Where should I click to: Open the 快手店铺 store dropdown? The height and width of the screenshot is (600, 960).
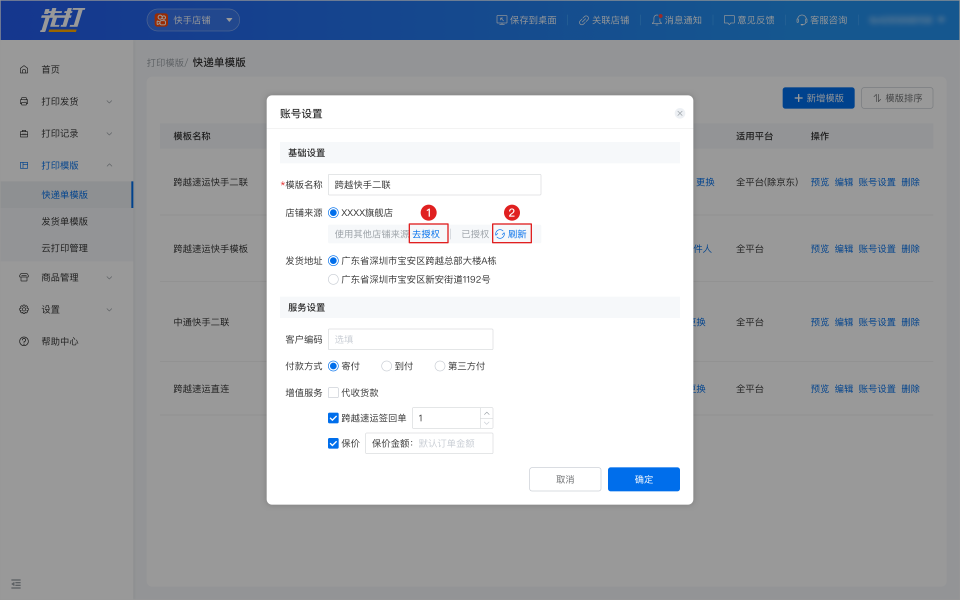[193, 20]
